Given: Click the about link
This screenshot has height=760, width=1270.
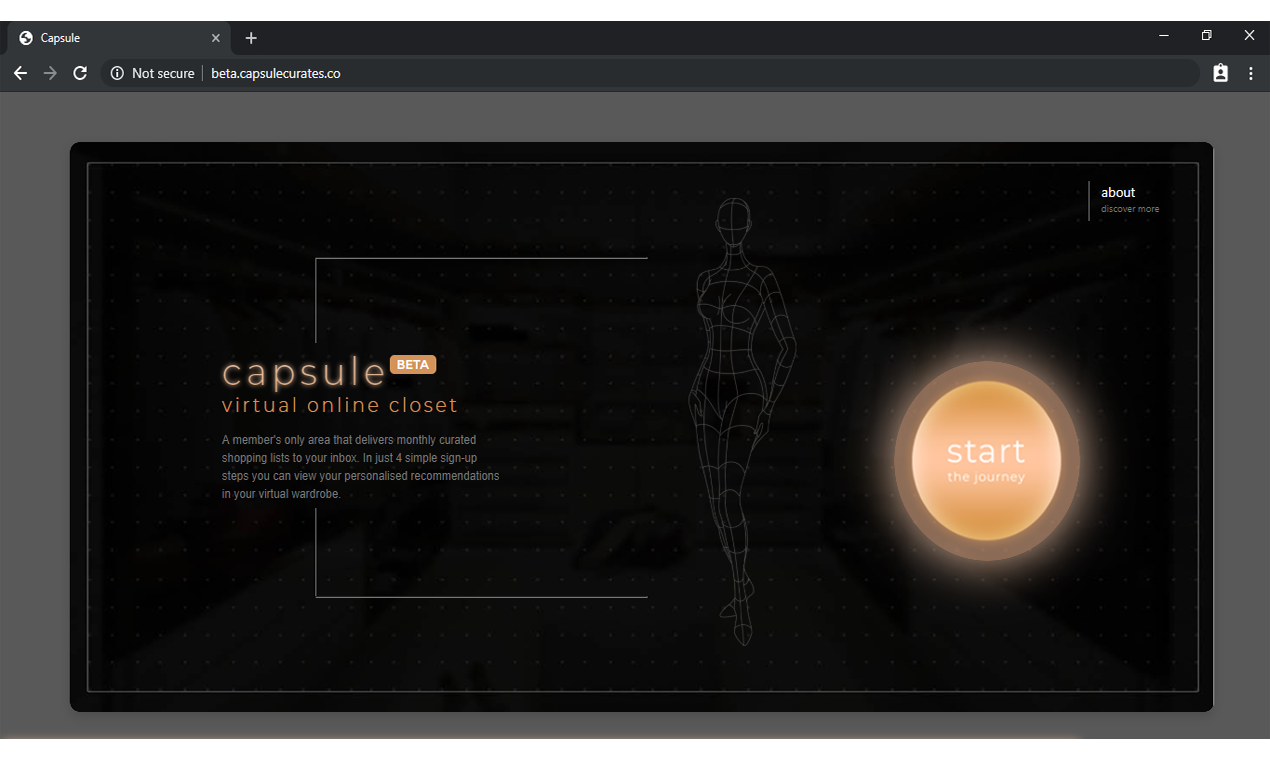Looking at the screenshot, I should coord(1118,192).
